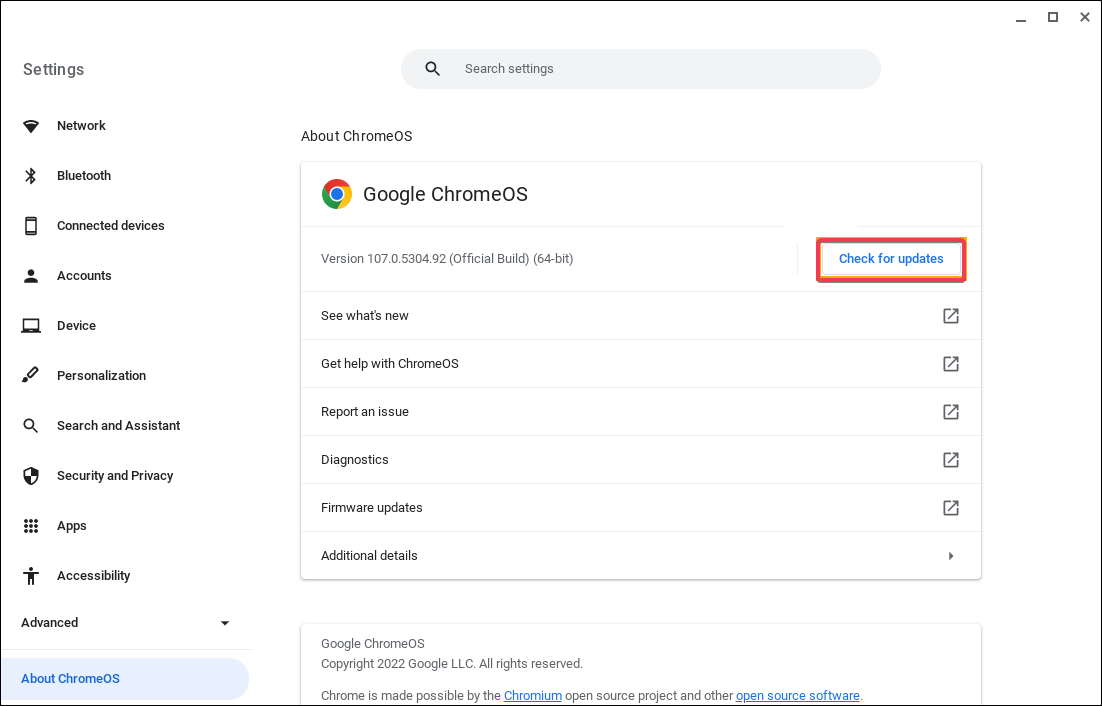Open the open source software link
This screenshot has height=706, width=1102.
(x=798, y=695)
